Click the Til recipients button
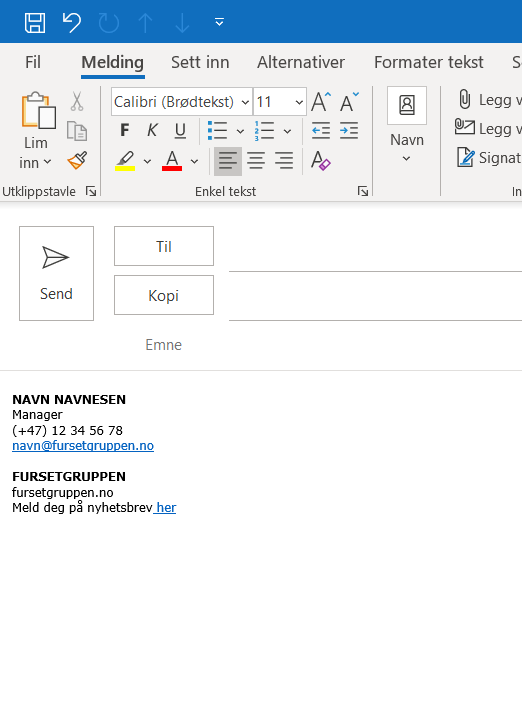The height and width of the screenshot is (703, 522). click(x=164, y=246)
